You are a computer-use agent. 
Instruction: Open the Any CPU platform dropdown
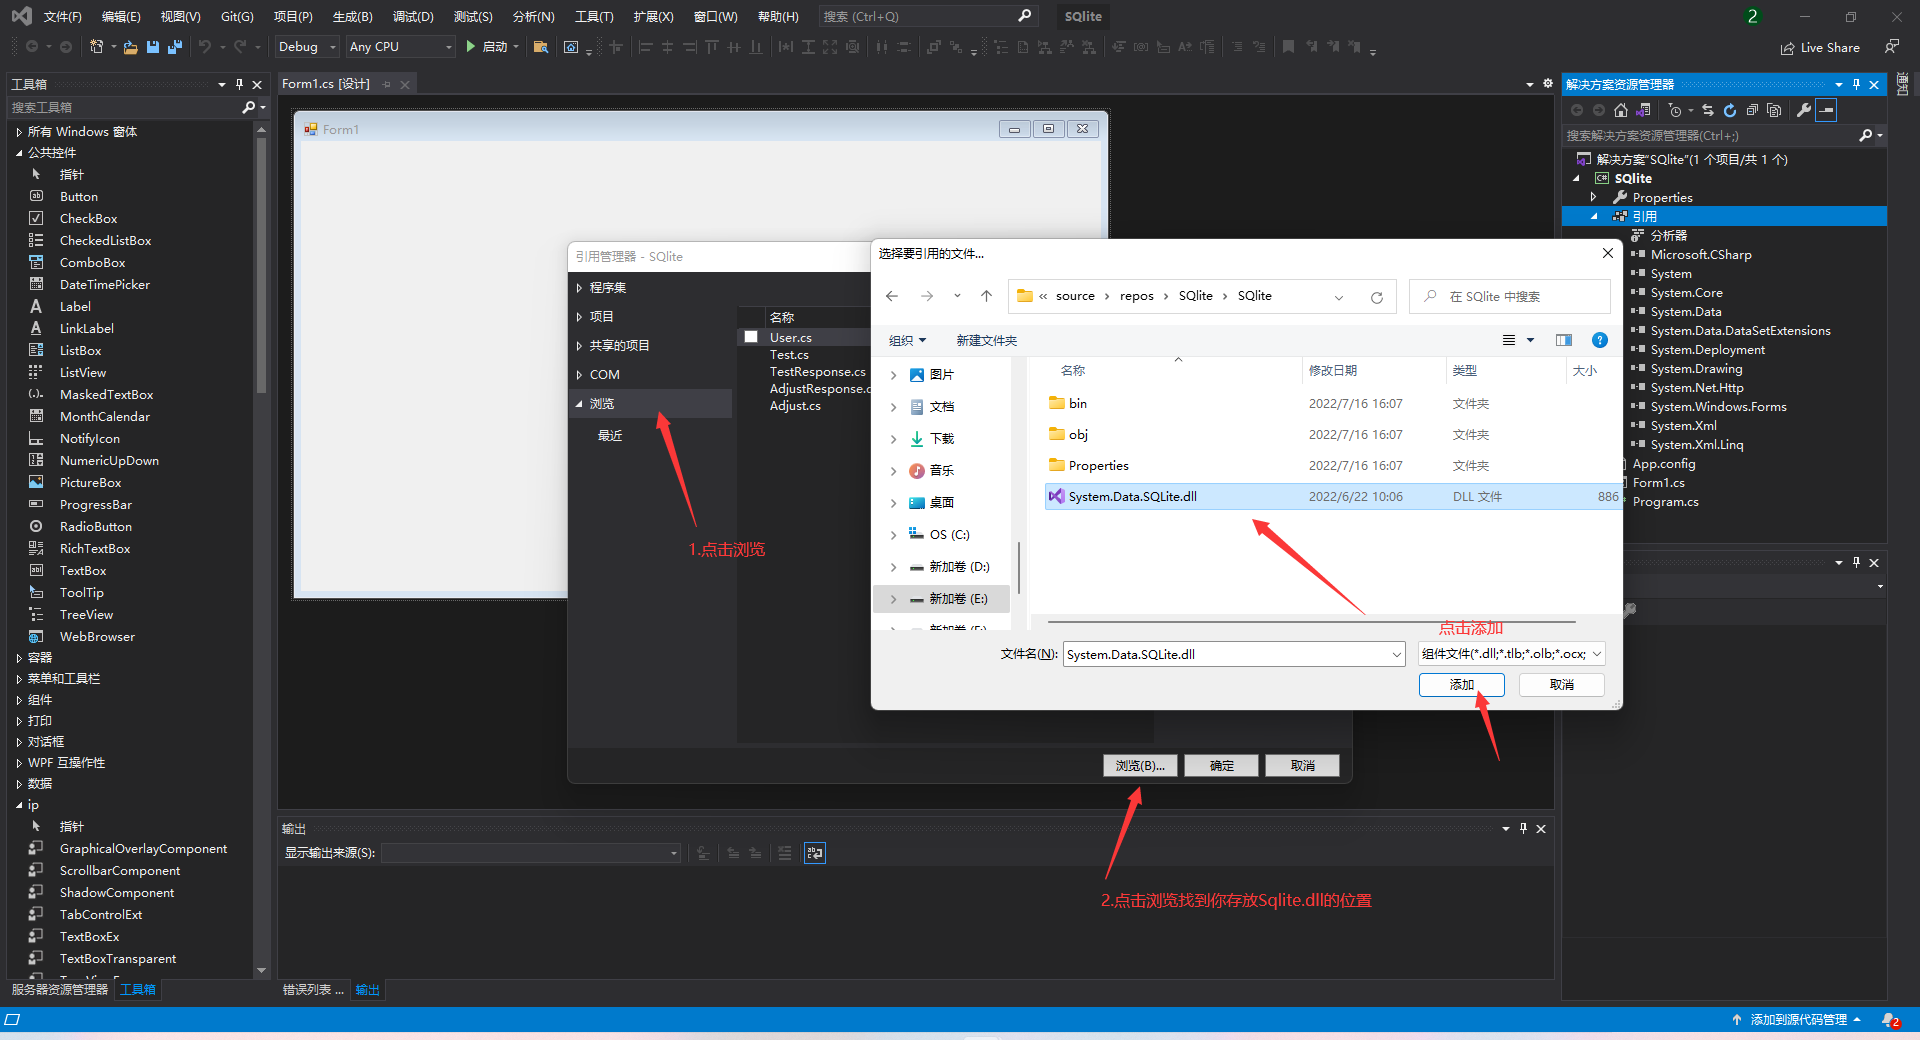pyautogui.click(x=447, y=46)
